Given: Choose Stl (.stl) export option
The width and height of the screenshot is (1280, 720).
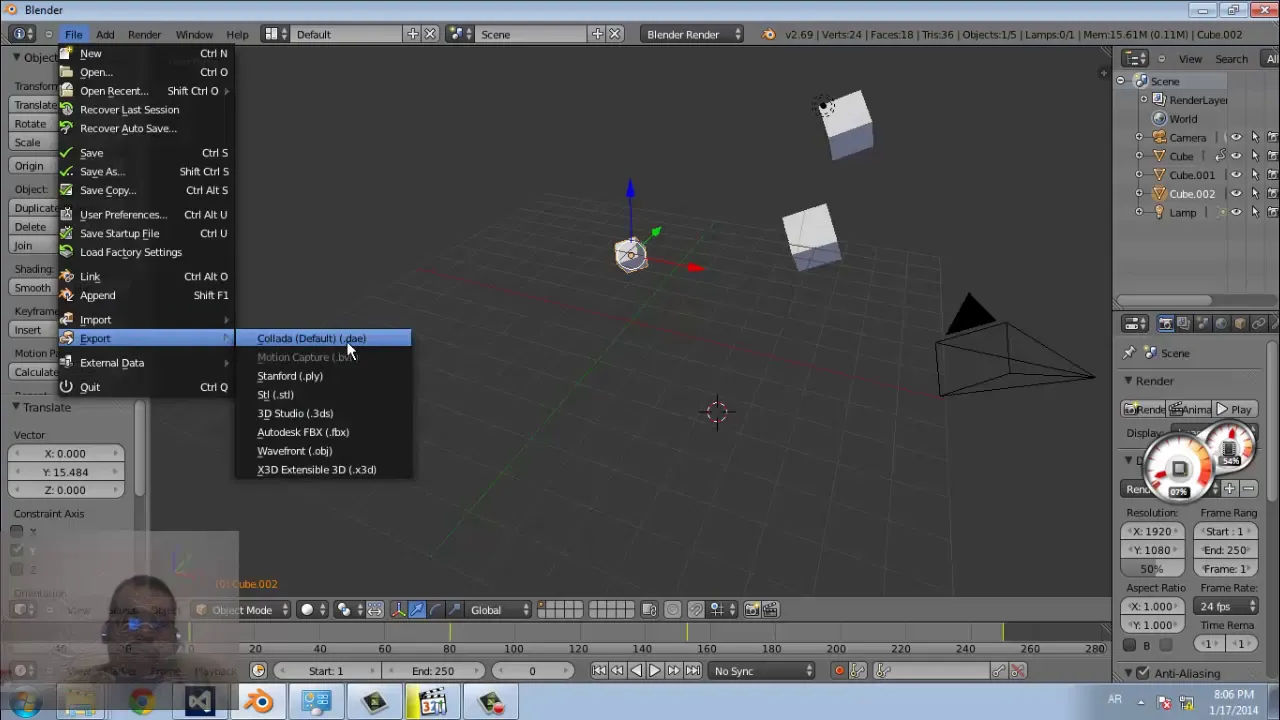Looking at the screenshot, I should point(323,395).
